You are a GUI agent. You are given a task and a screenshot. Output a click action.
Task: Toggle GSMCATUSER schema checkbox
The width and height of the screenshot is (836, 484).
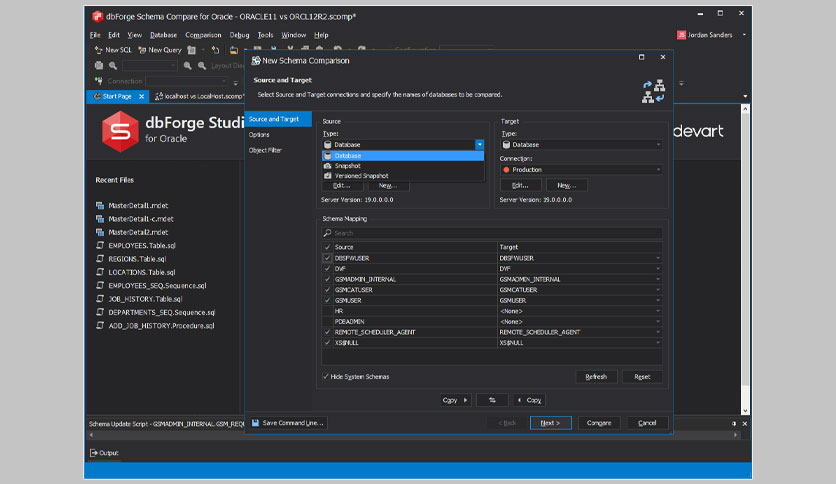[x=327, y=289]
